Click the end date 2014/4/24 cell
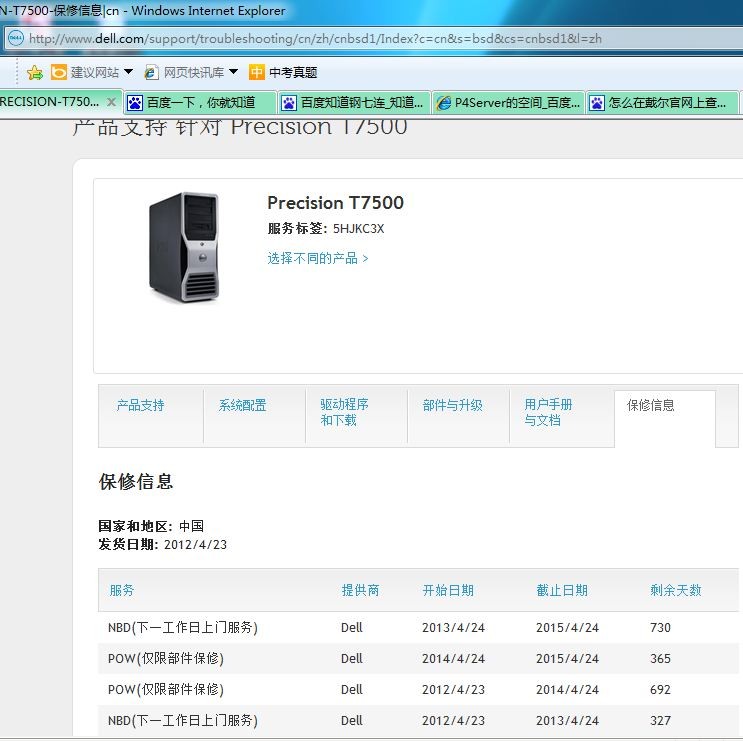The image size is (743, 741). pos(567,689)
